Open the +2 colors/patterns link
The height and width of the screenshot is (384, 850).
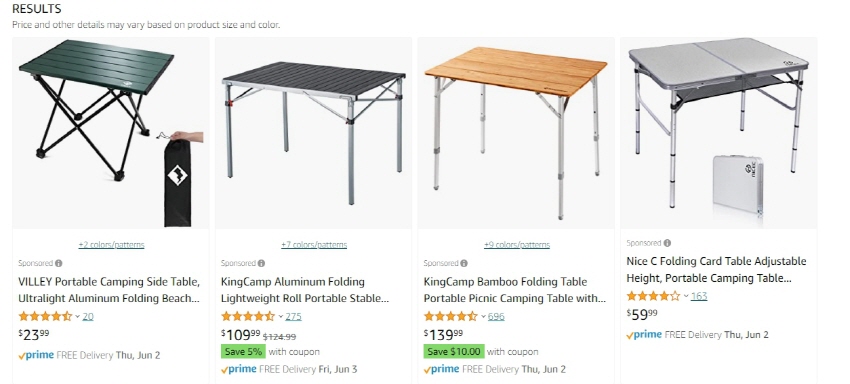[x=111, y=245]
